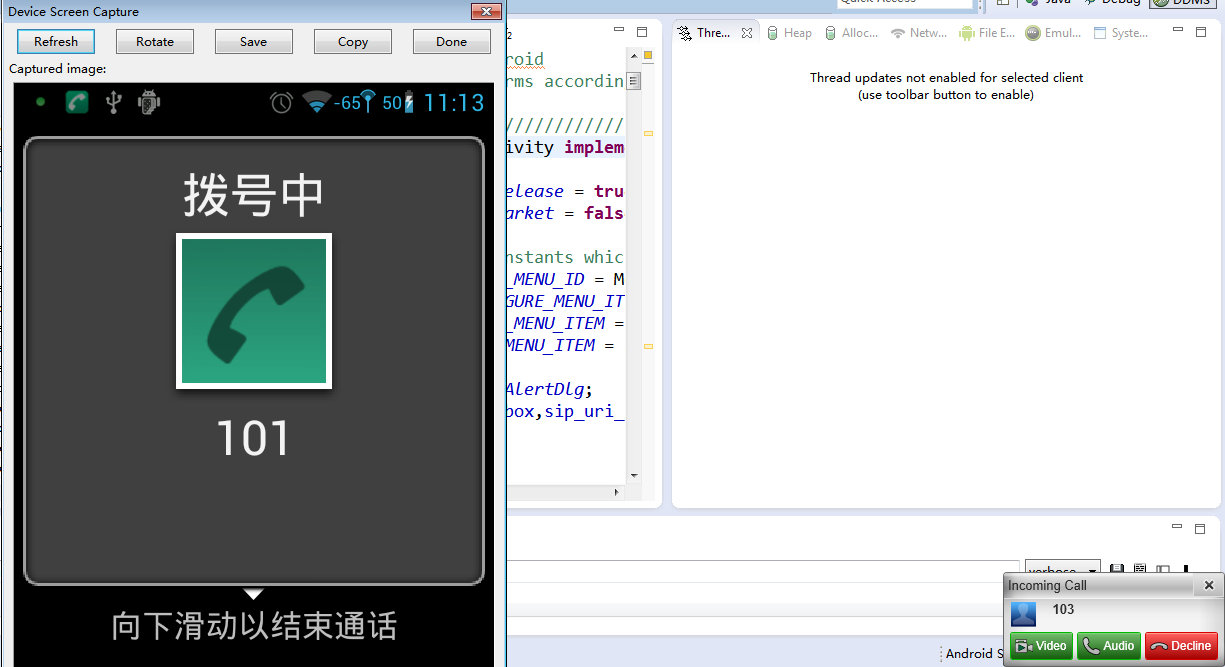Rotate the captured device image
1225x667 pixels.
(155, 42)
